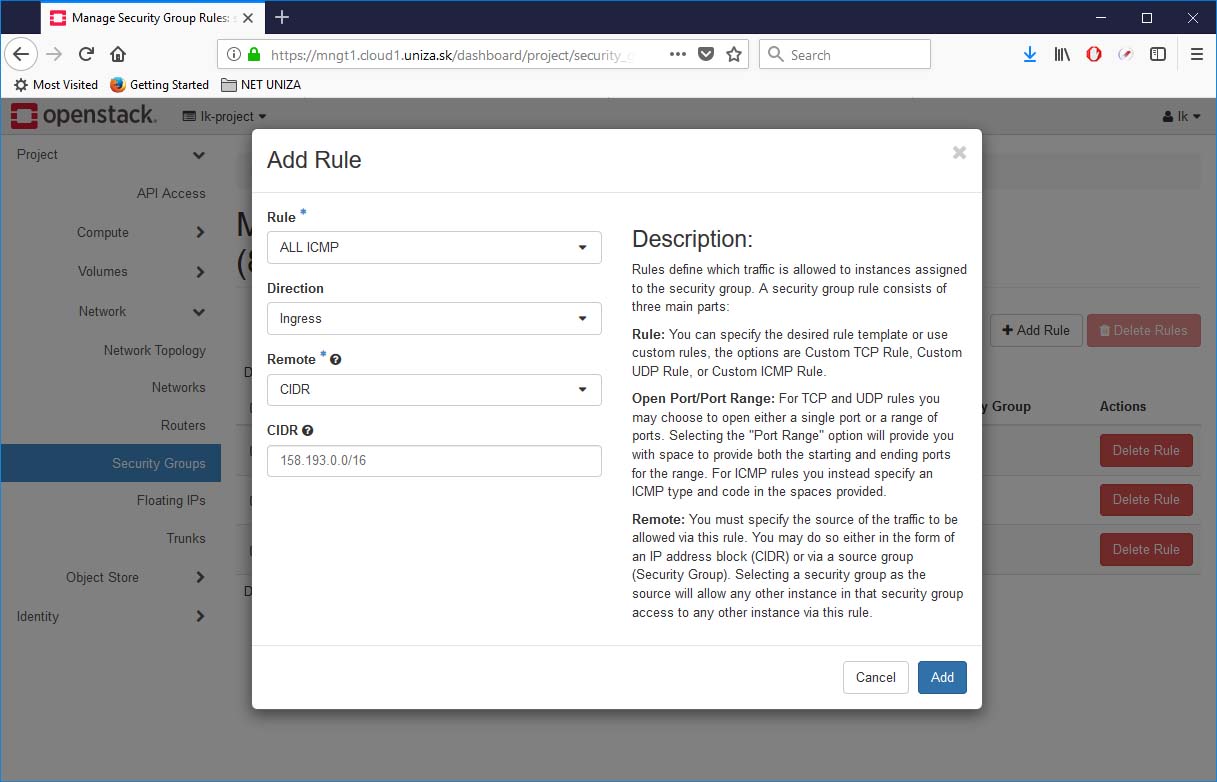1217x782 pixels.
Task: Click the browser Search box
Action: [x=845, y=54]
